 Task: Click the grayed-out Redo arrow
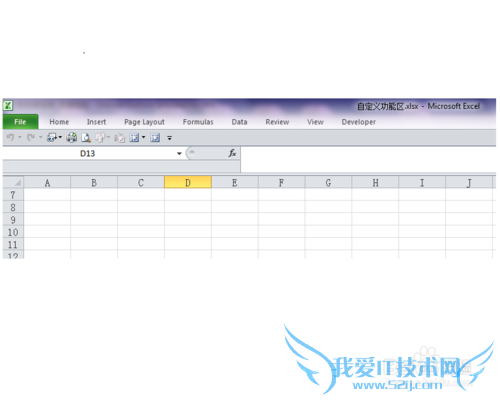pos(31,137)
